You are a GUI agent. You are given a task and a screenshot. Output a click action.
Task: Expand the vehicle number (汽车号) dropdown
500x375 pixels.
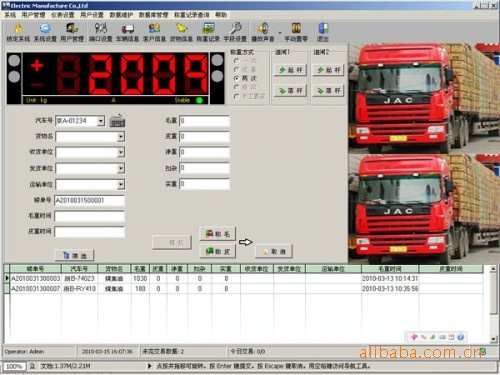click(101, 121)
